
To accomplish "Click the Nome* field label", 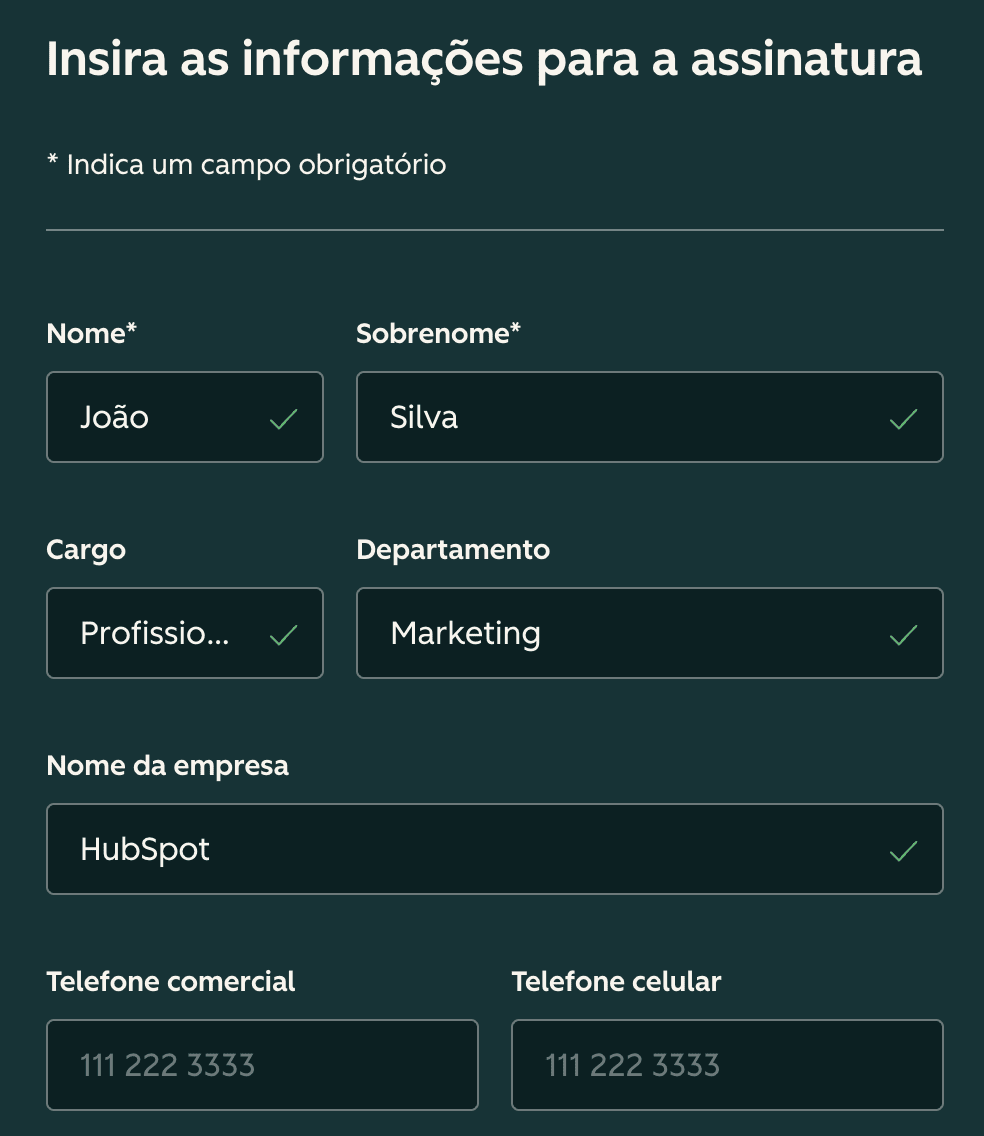I will [91, 333].
